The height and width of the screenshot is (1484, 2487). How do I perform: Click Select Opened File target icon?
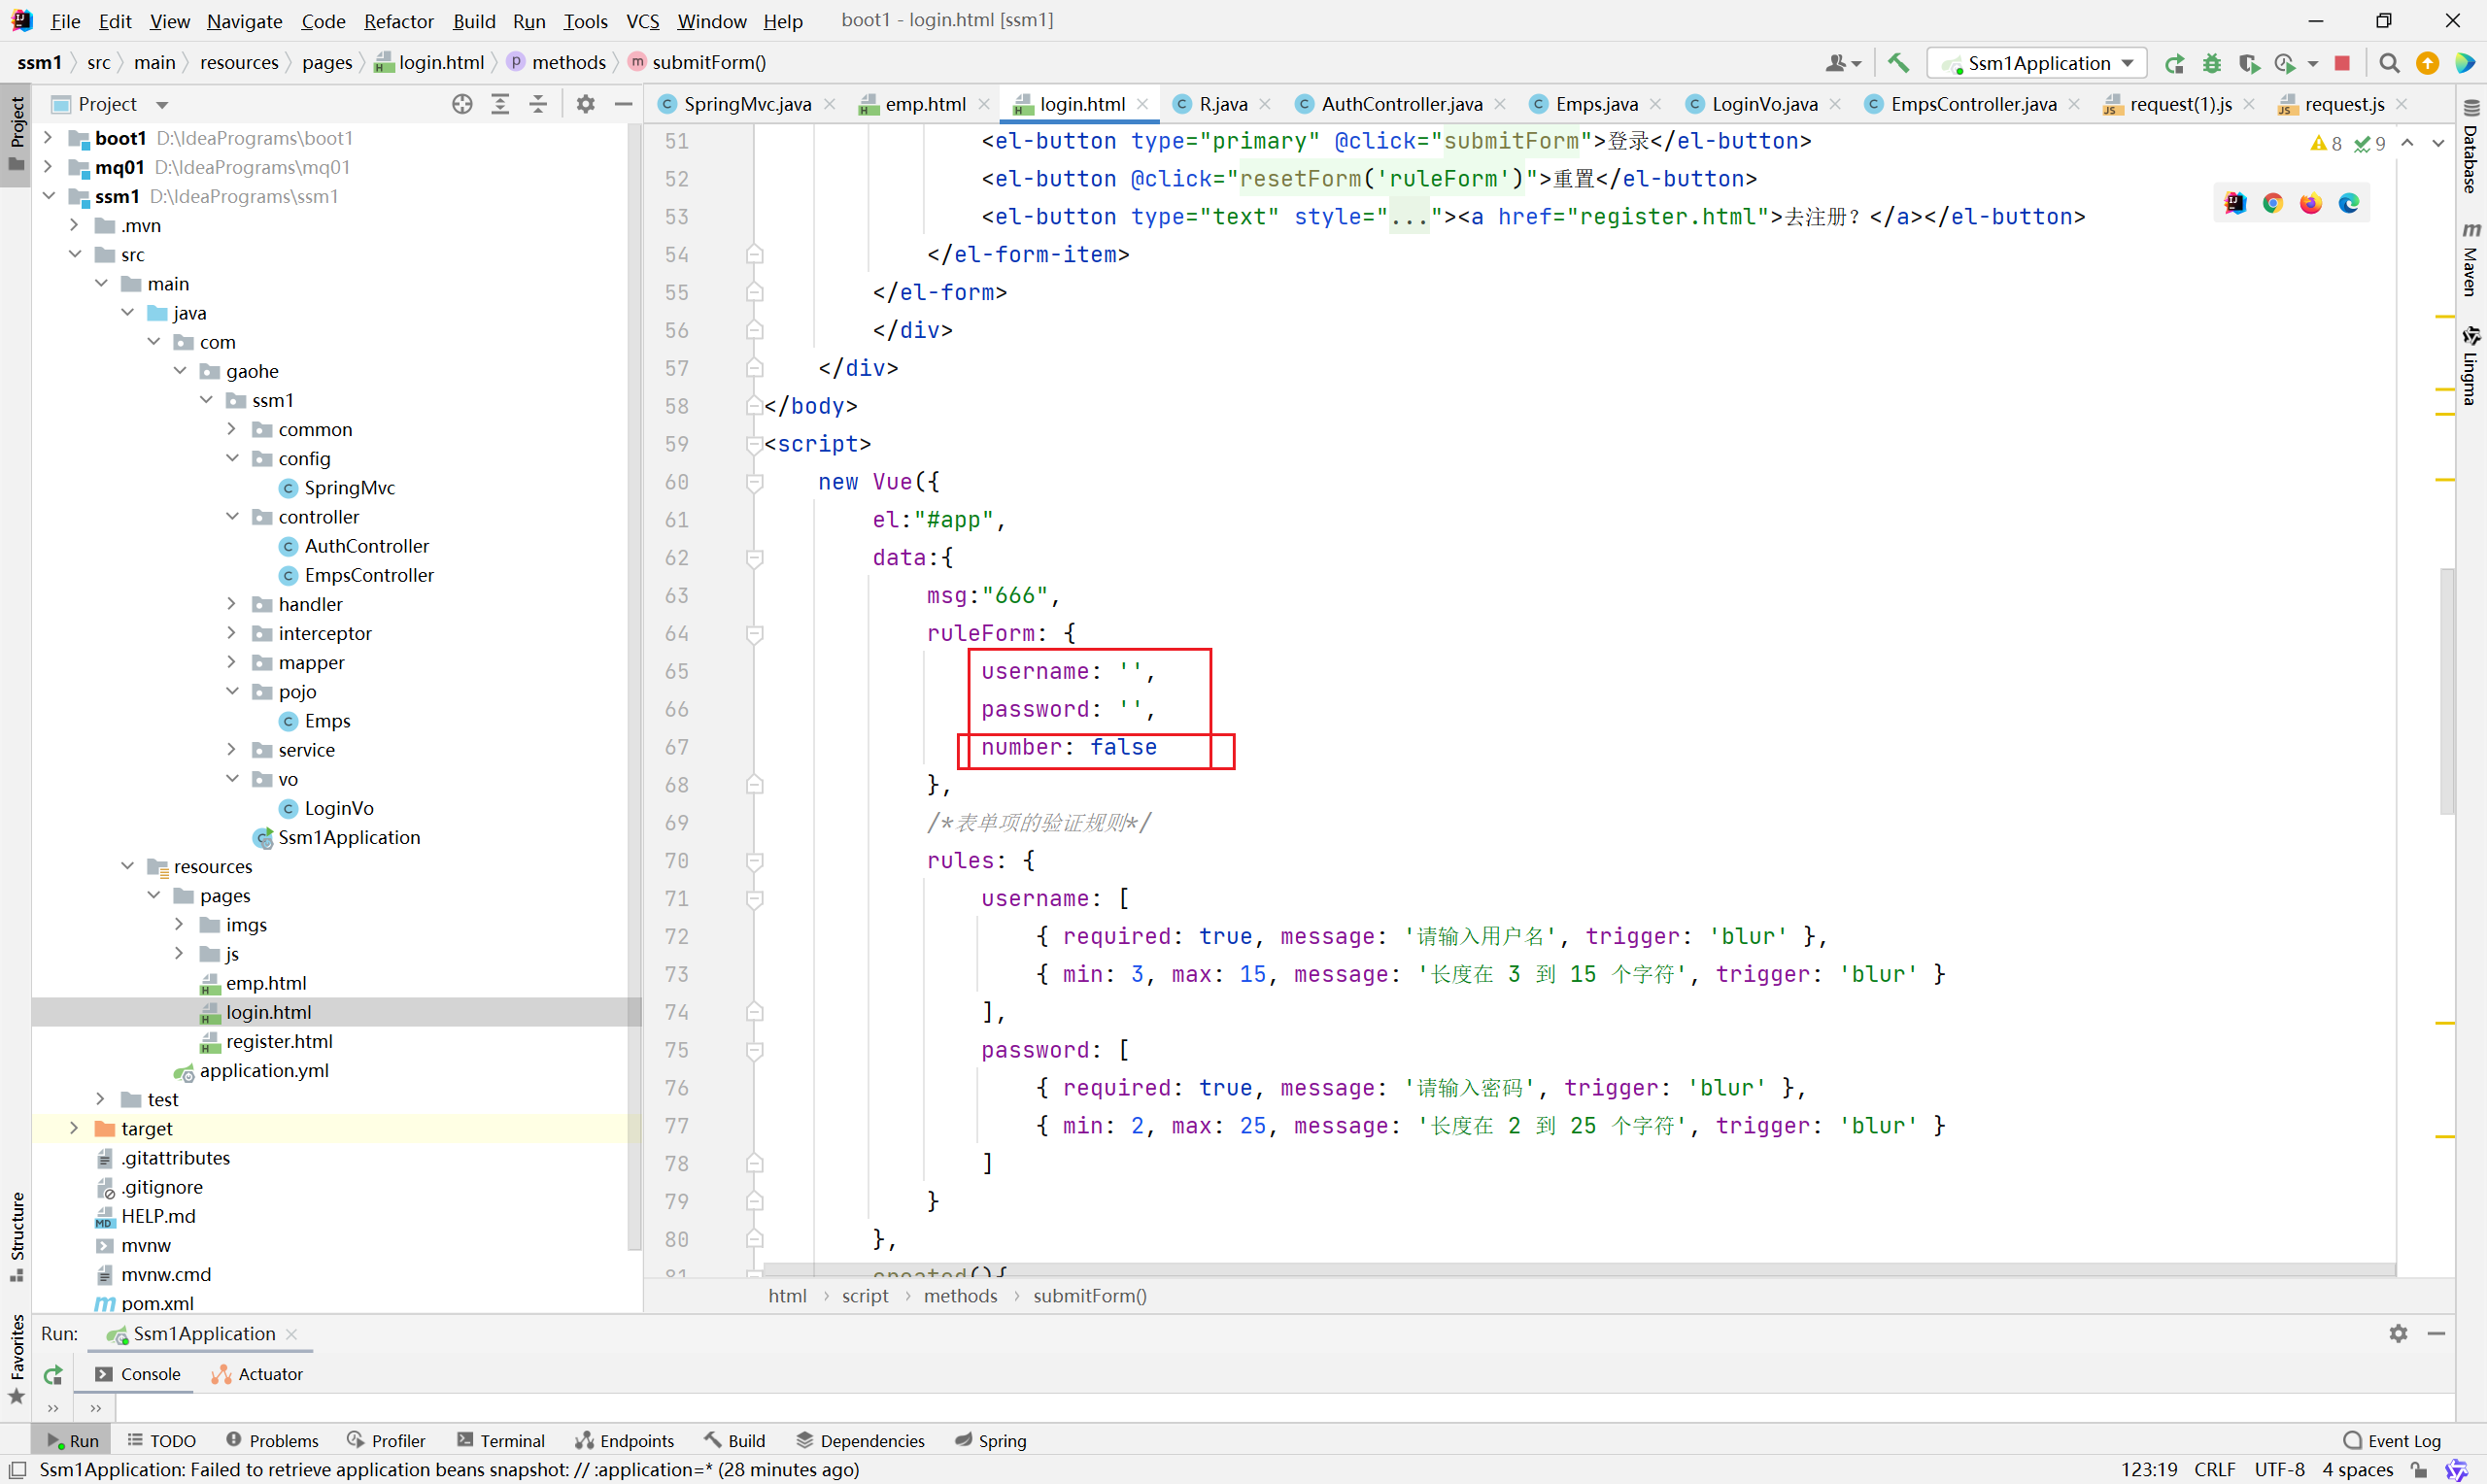[462, 104]
